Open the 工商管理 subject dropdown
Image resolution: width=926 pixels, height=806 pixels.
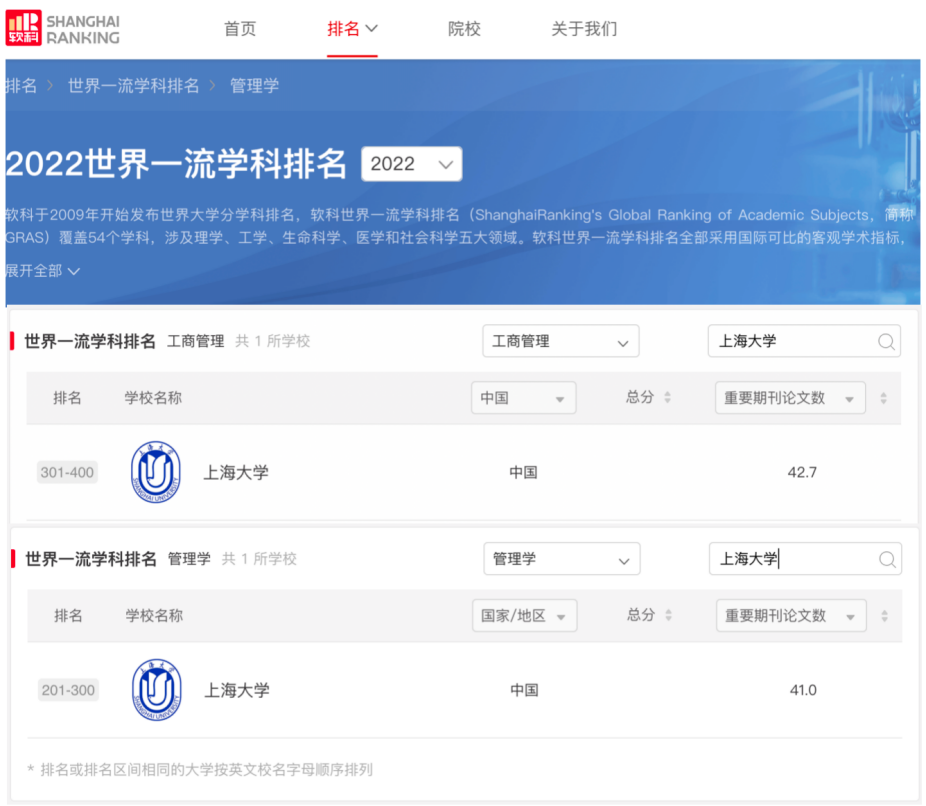(x=560, y=341)
